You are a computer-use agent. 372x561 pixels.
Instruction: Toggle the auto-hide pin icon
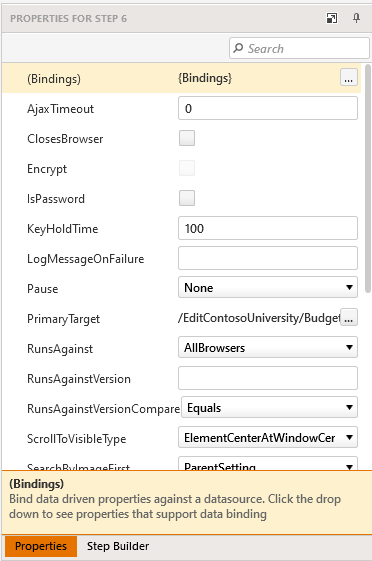[x=356, y=18]
